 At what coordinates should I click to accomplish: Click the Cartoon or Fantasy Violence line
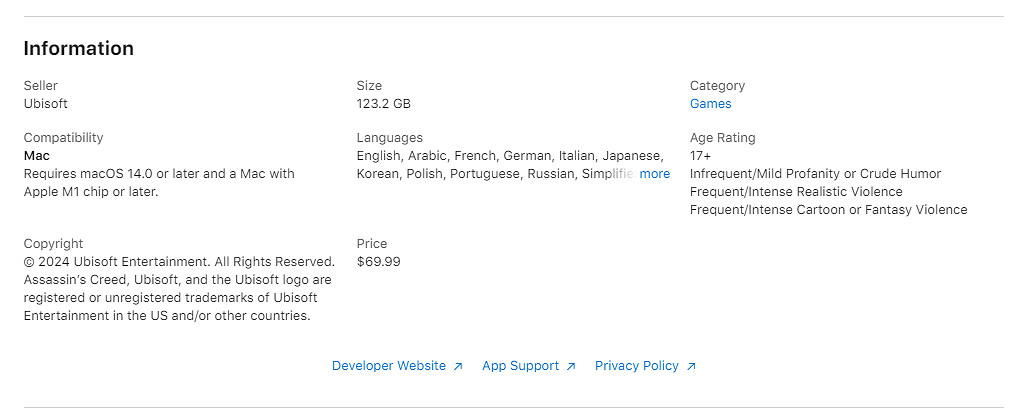tap(828, 210)
